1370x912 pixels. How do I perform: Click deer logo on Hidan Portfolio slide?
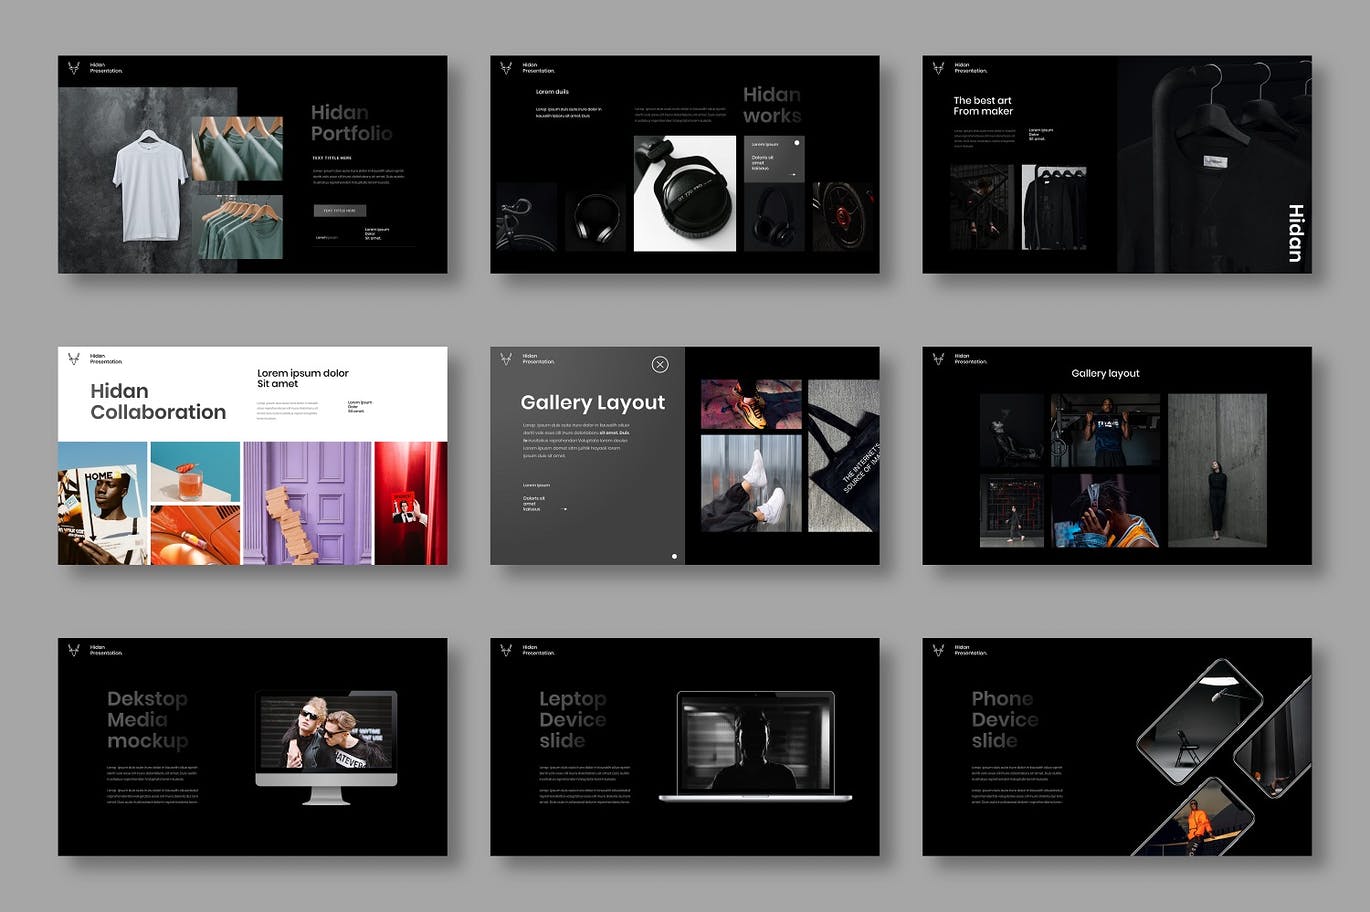[73, 68]
